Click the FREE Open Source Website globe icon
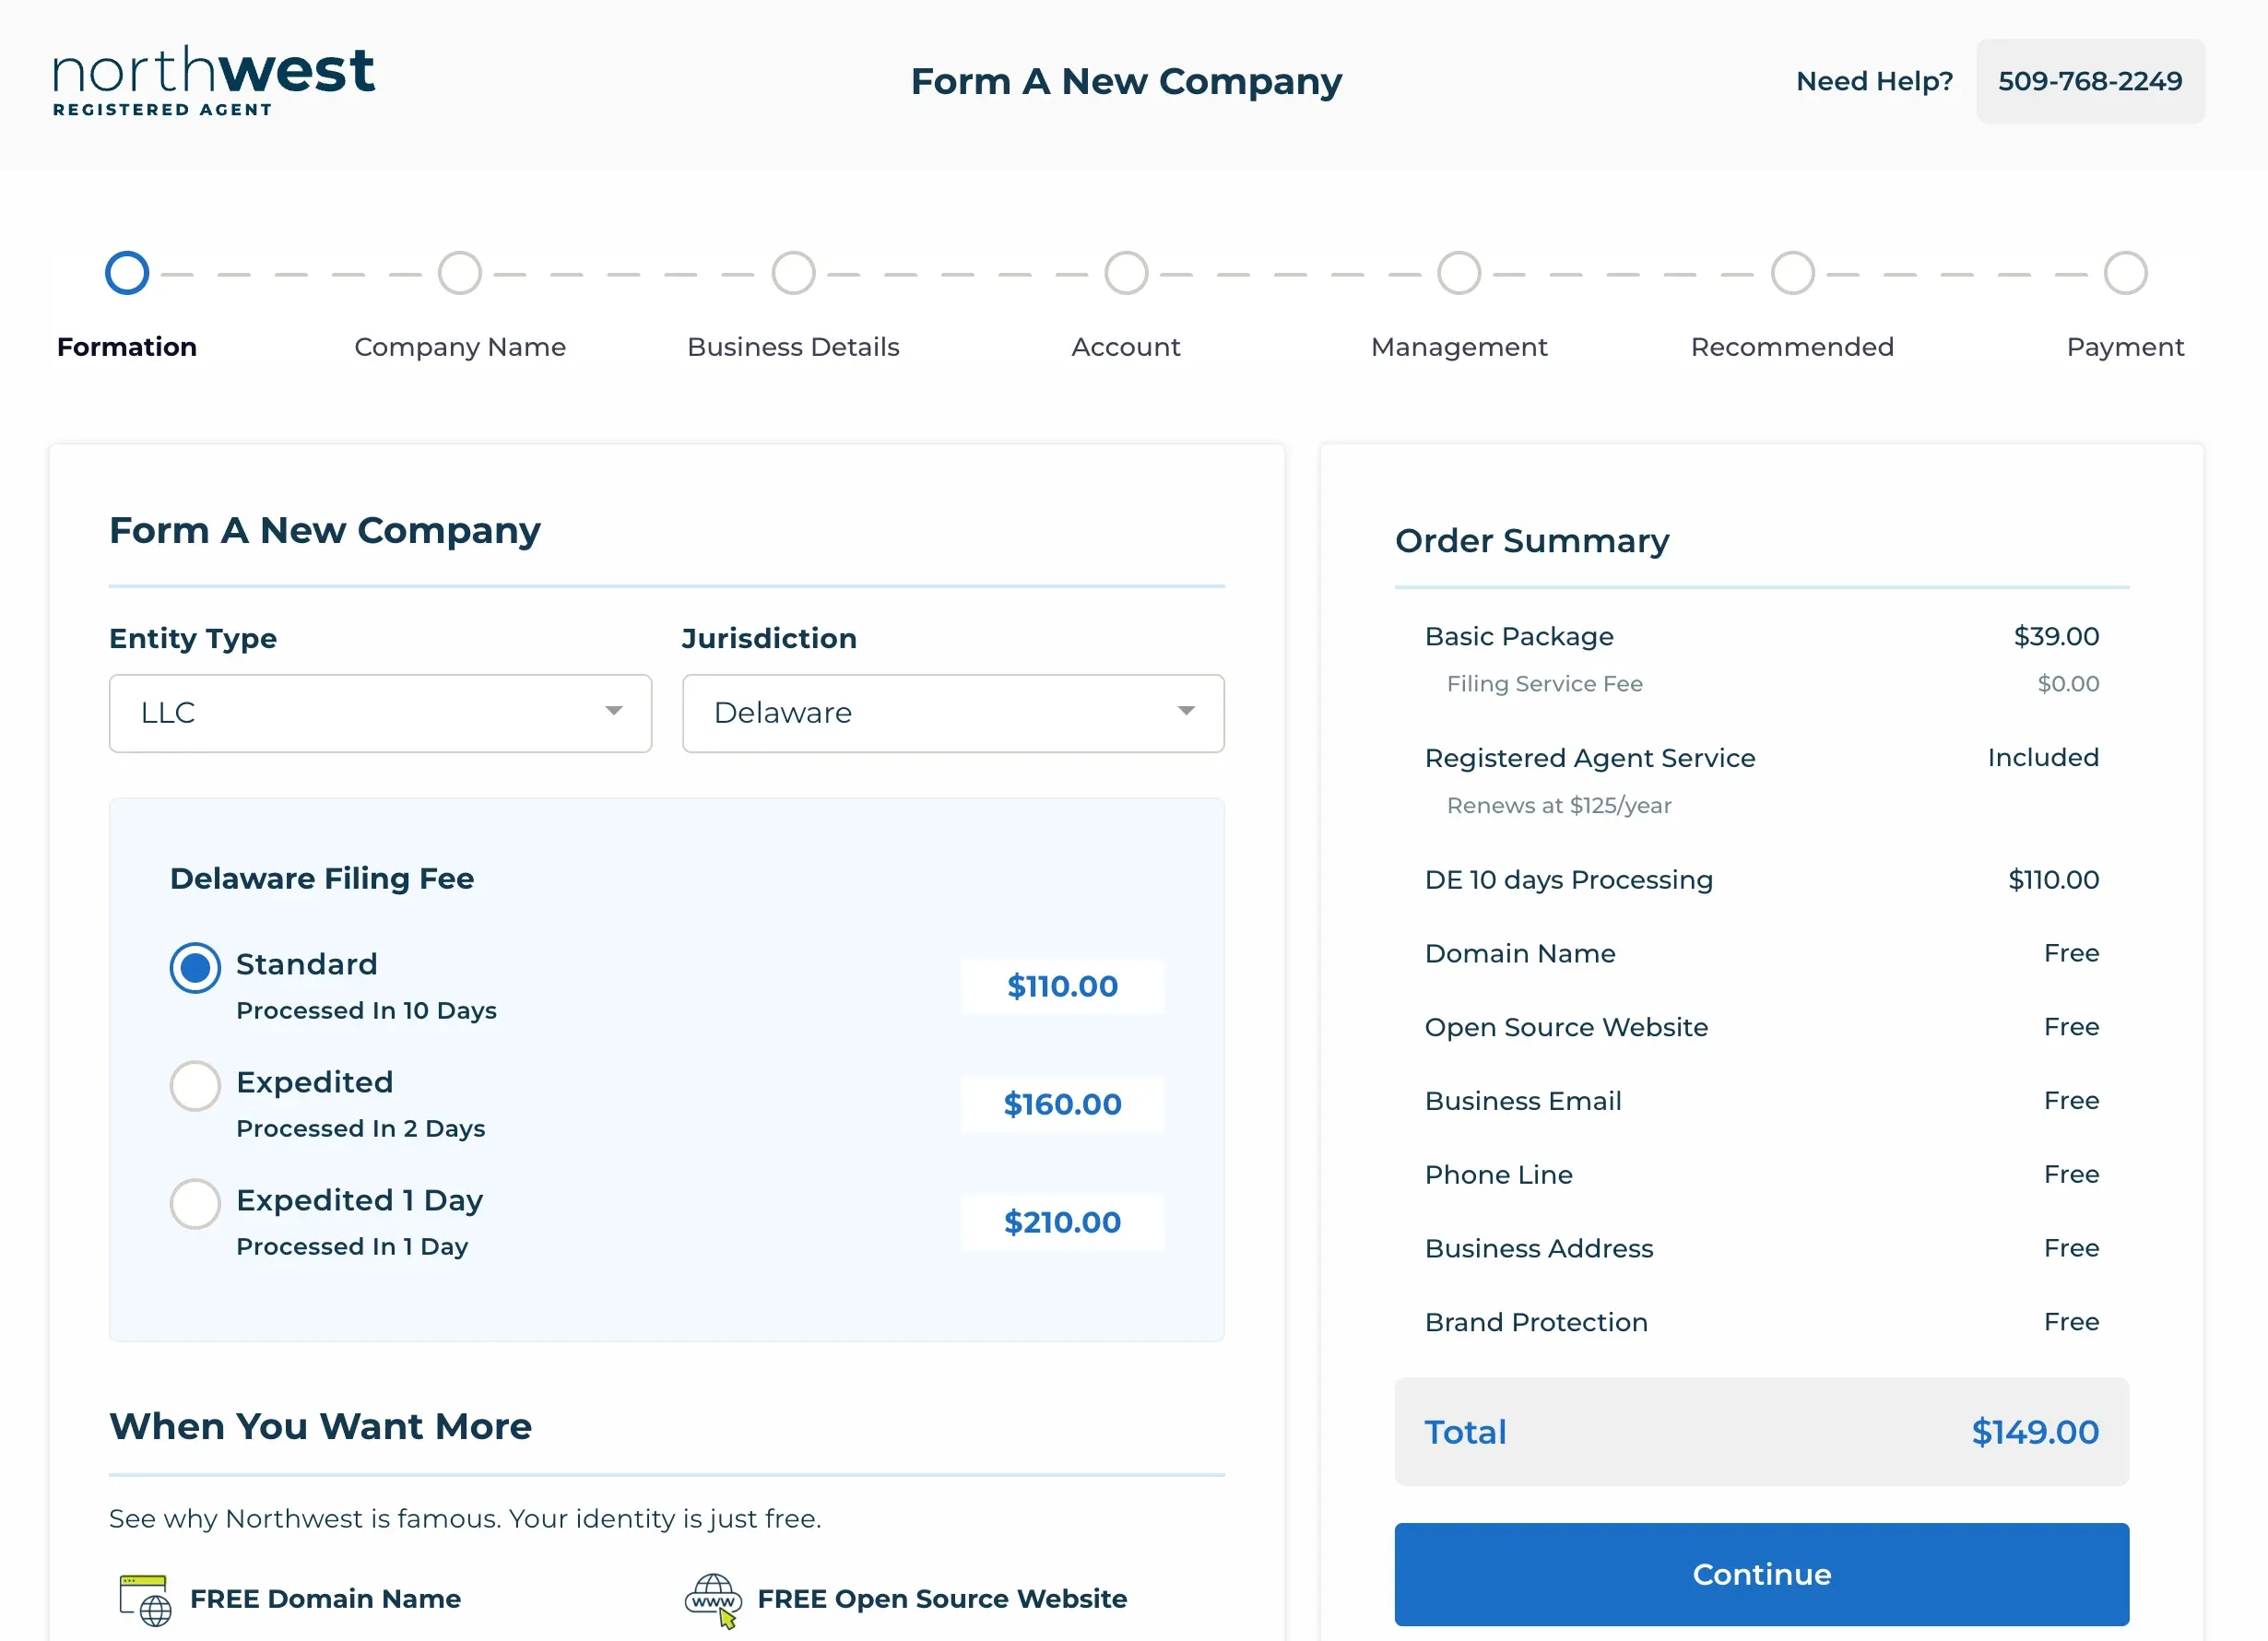 [714, 1600]
